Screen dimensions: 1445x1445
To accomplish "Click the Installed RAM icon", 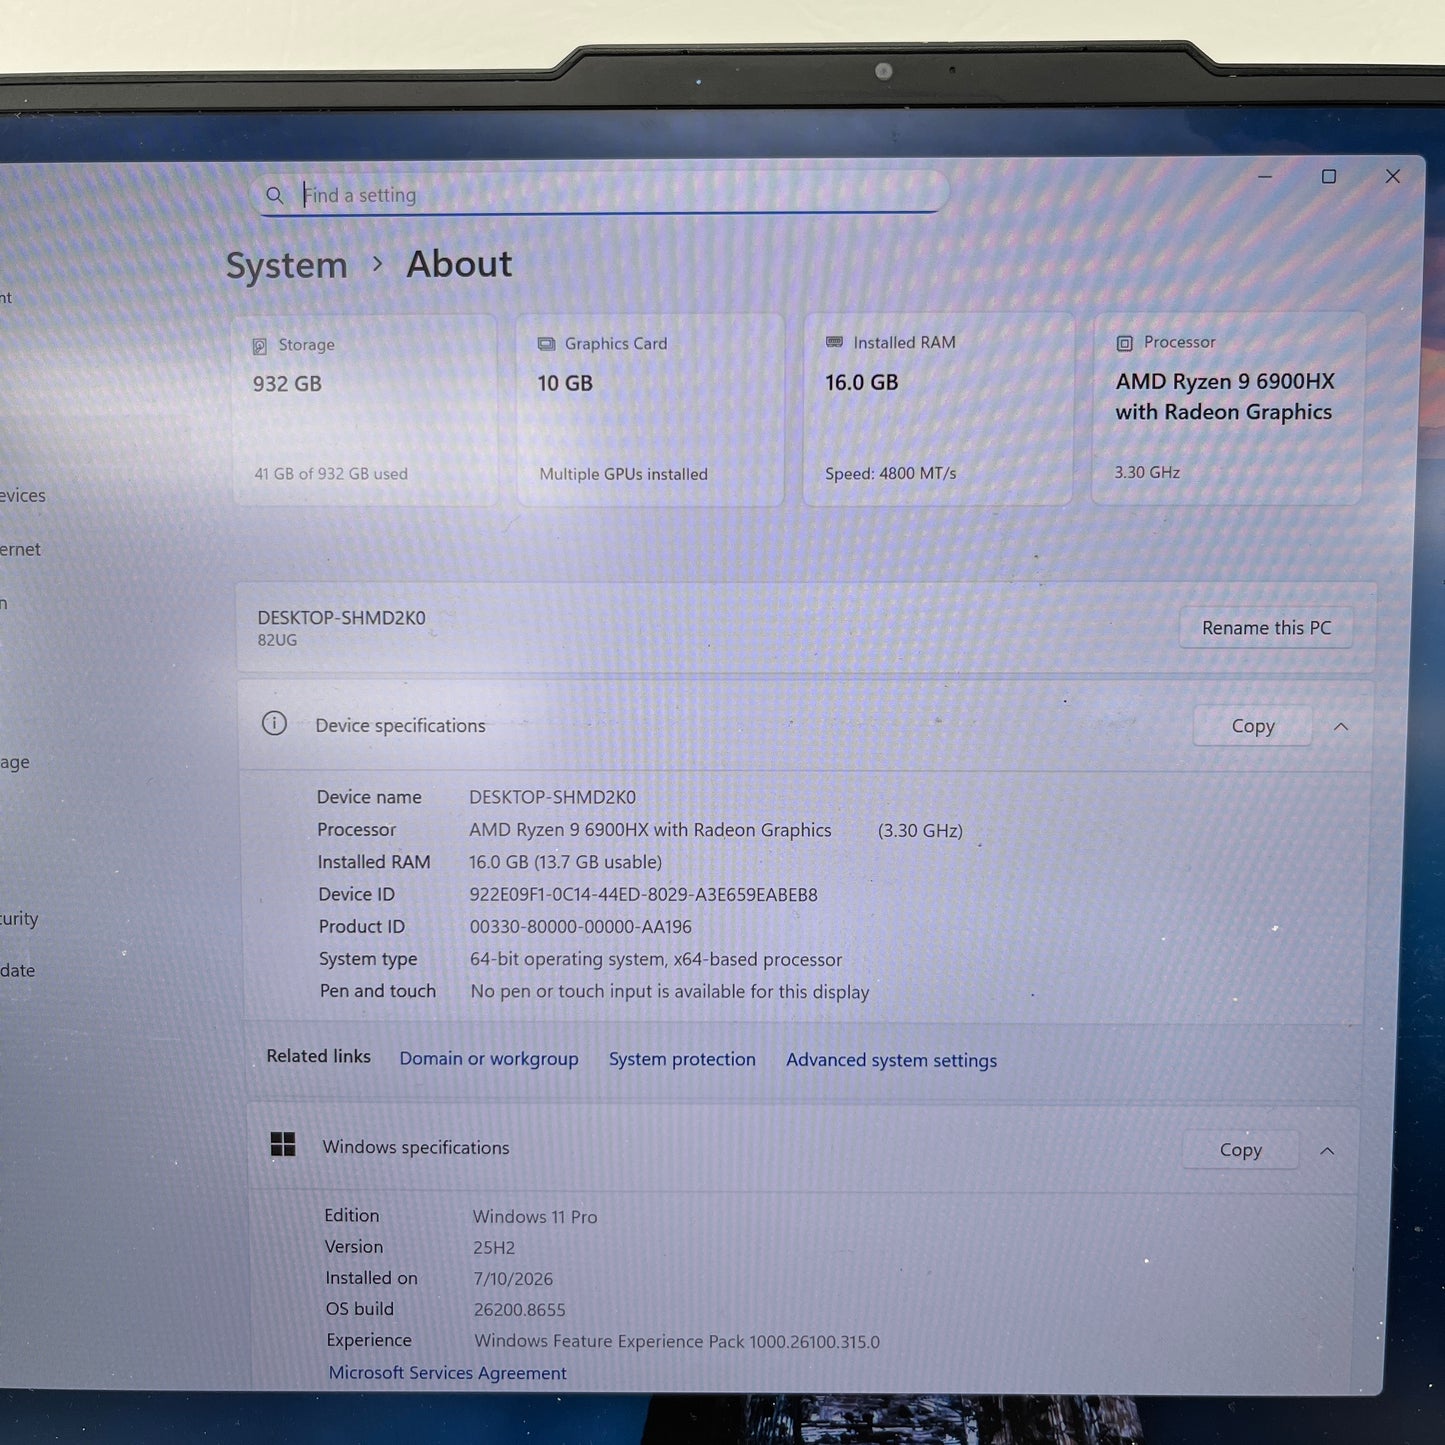I will click(834, 342).
